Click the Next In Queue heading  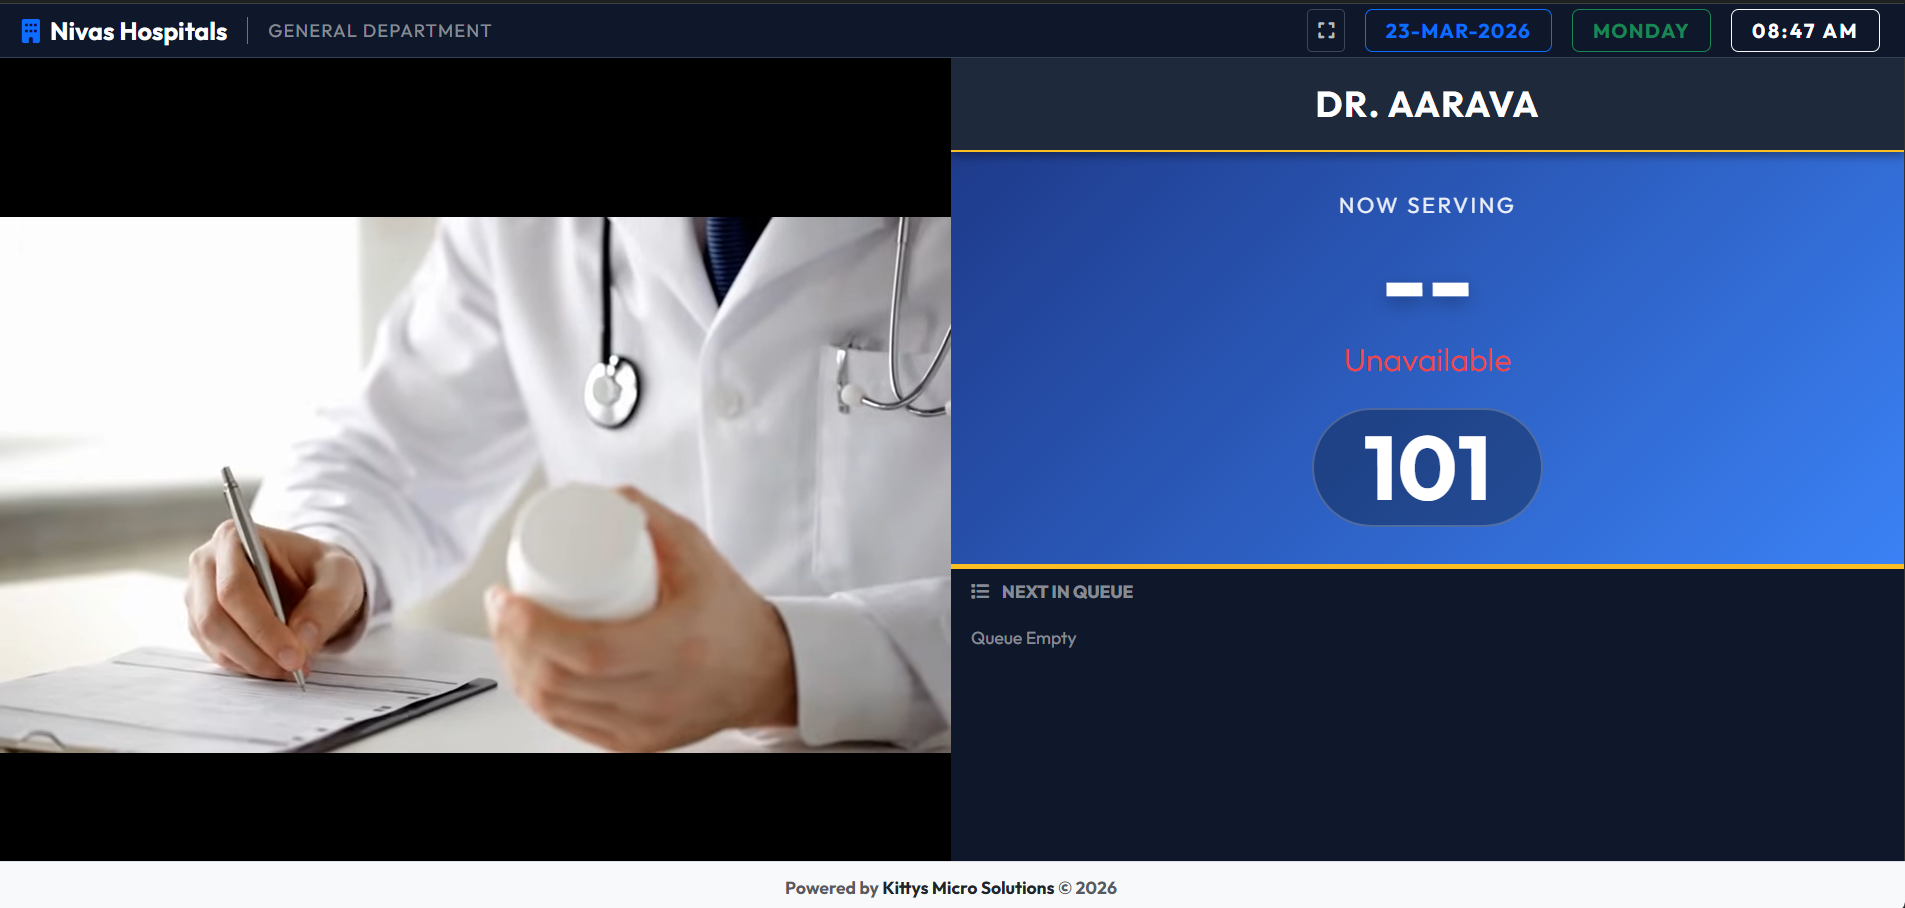[1067, 592]
